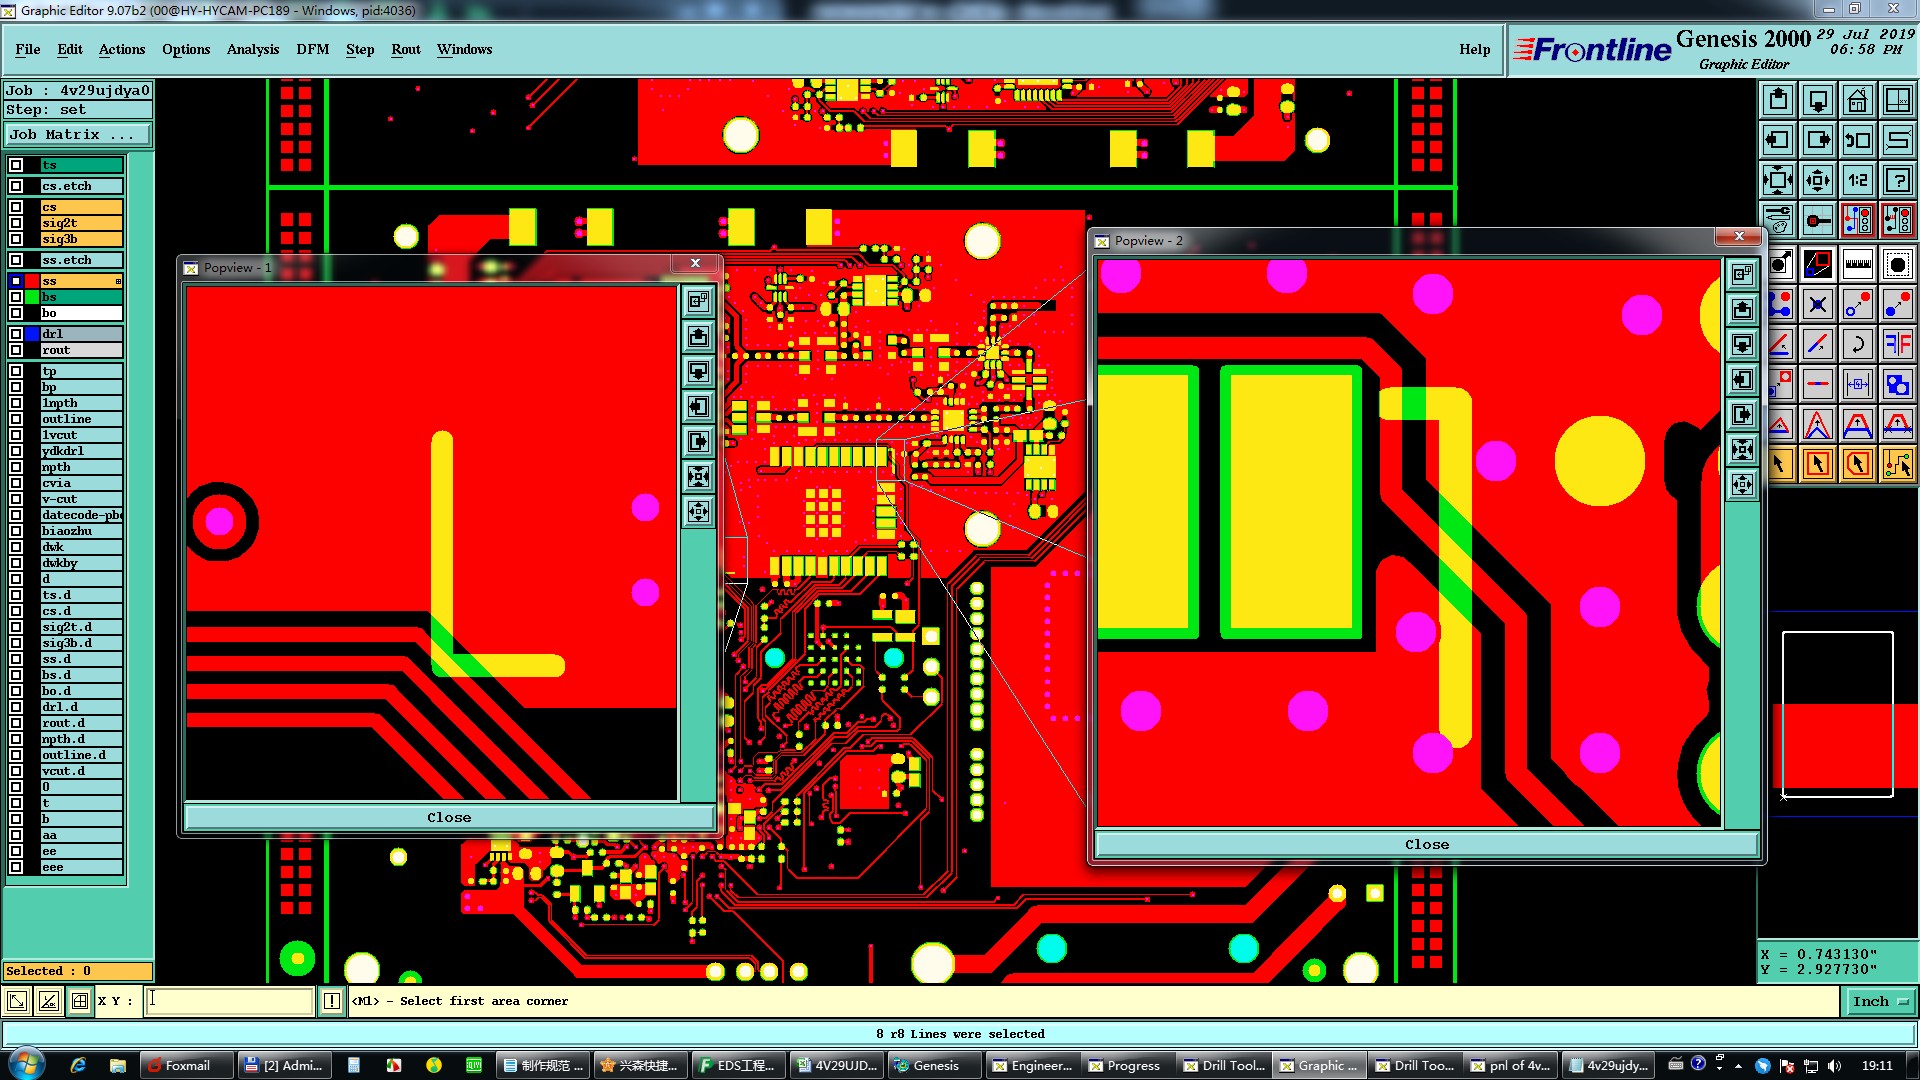1920x1080 pixels.
Task: Click the black dot dashed select icon
Action: click(1898, 265)
